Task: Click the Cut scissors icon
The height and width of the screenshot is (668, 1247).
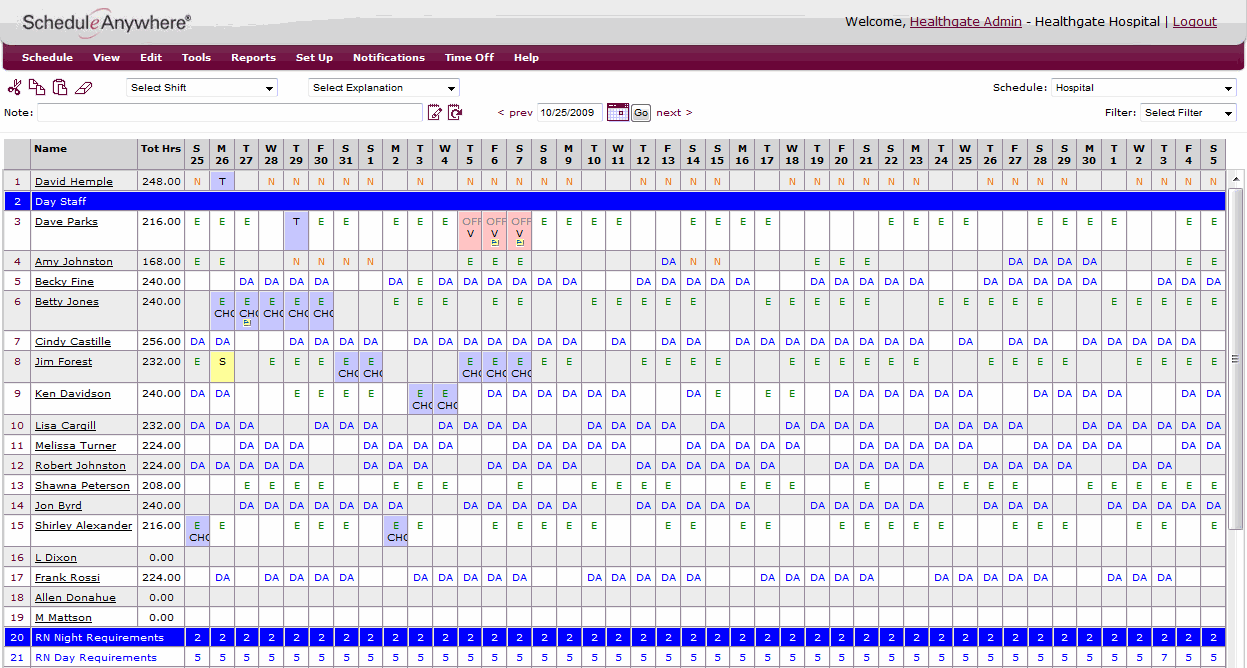Action: point(14,87)
